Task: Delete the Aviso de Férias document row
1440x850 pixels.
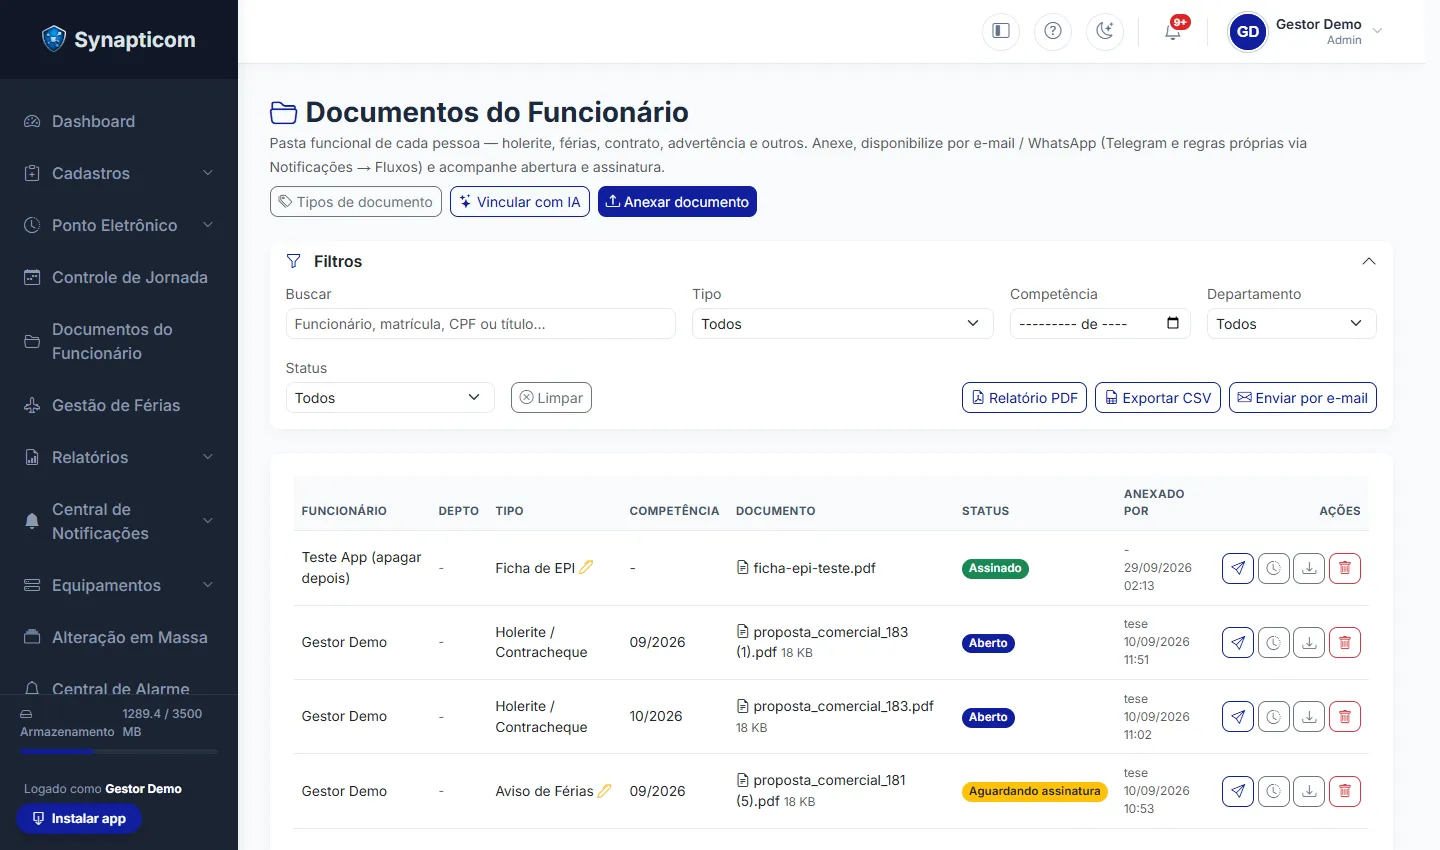Action: 1345,791
